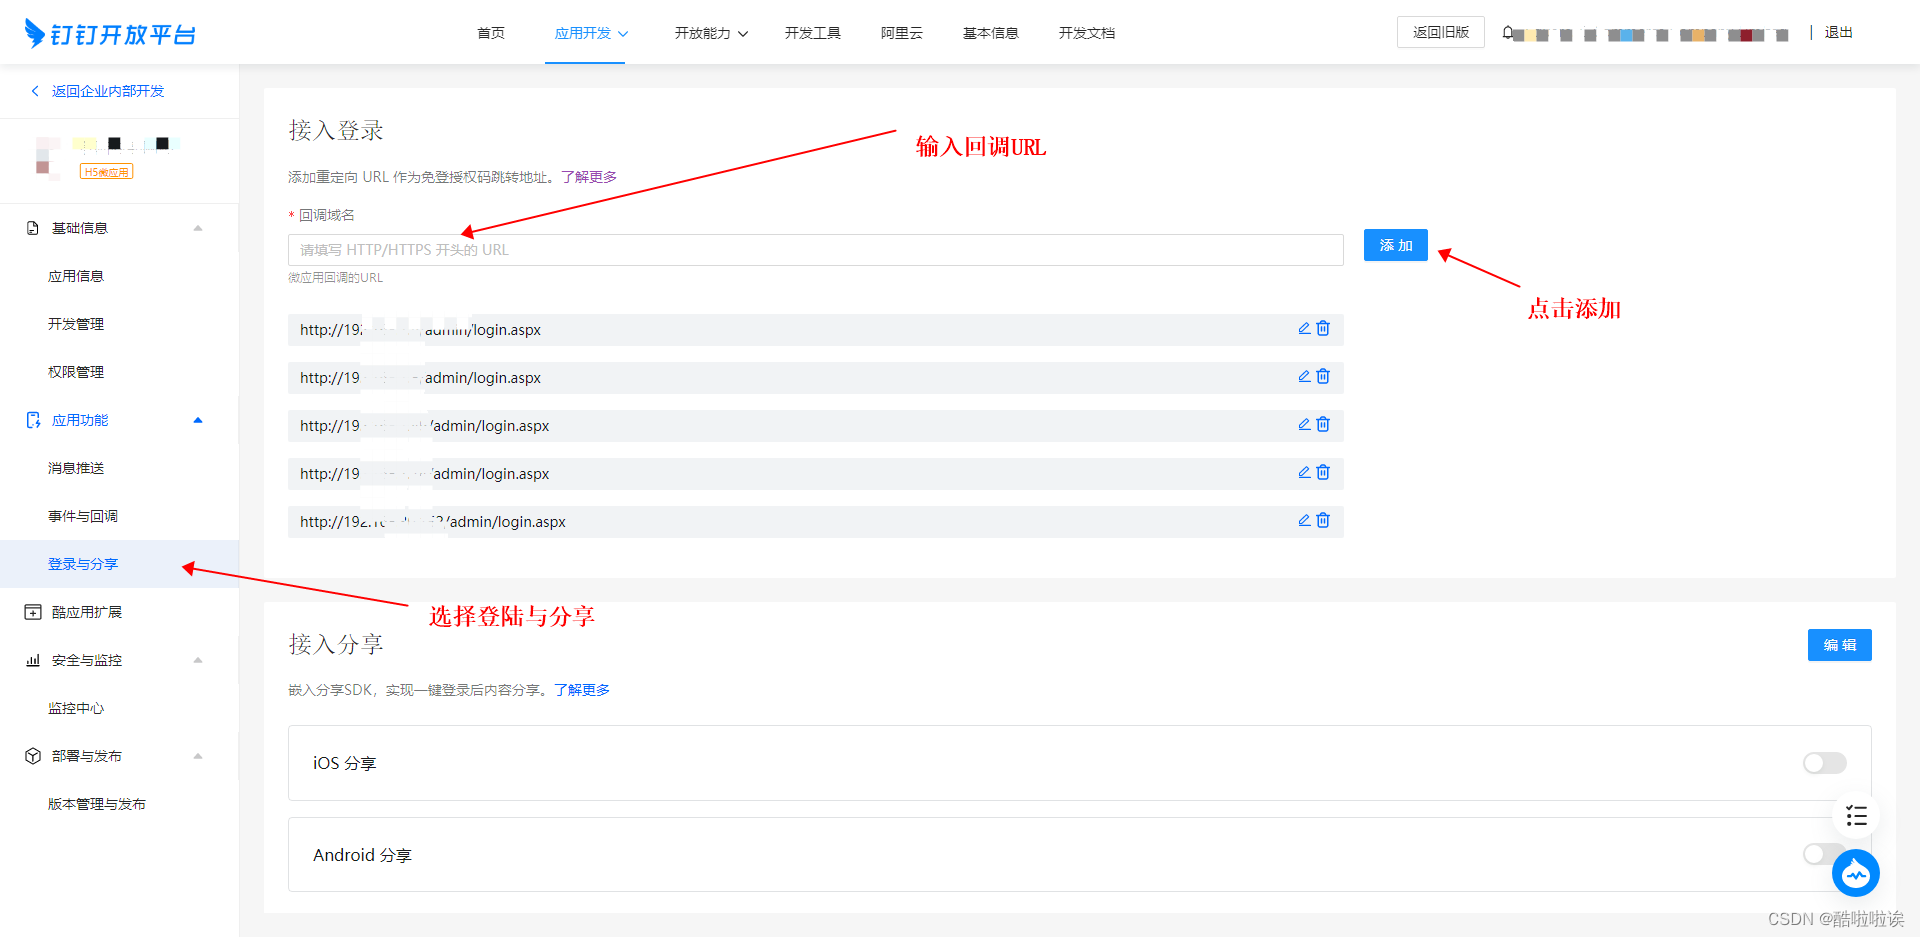The height and width of the screenshot is (937, 1920).
Task: Select 消息推送 in sidebar
Action: [x=76, y=468]
